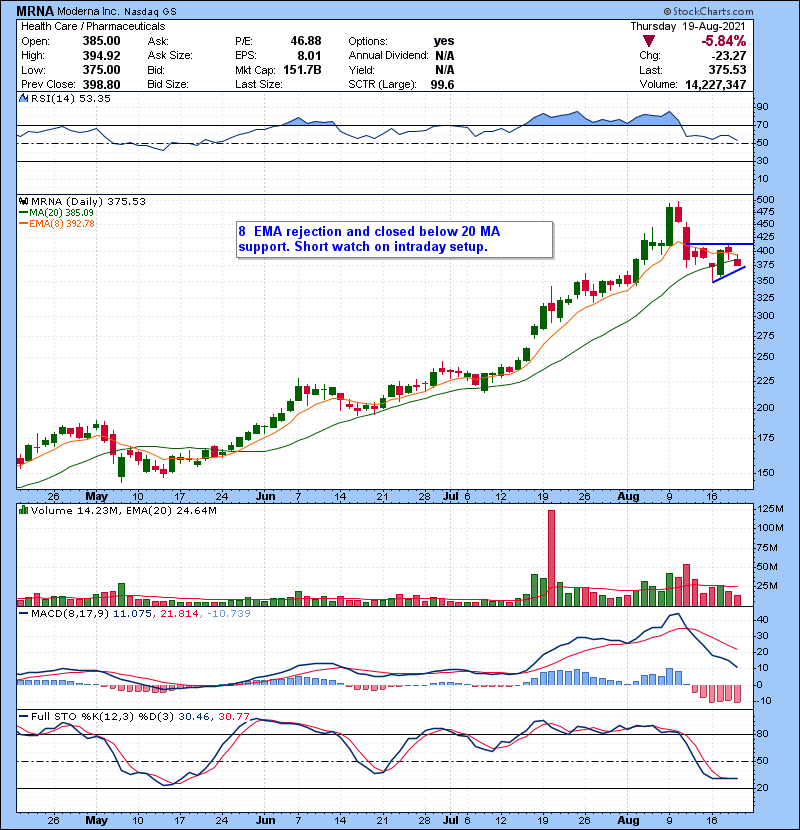Click the Nasdaq GS exchange label
Image resolution: width=800 pixels, height=830 pixels.
click(150, 11)
